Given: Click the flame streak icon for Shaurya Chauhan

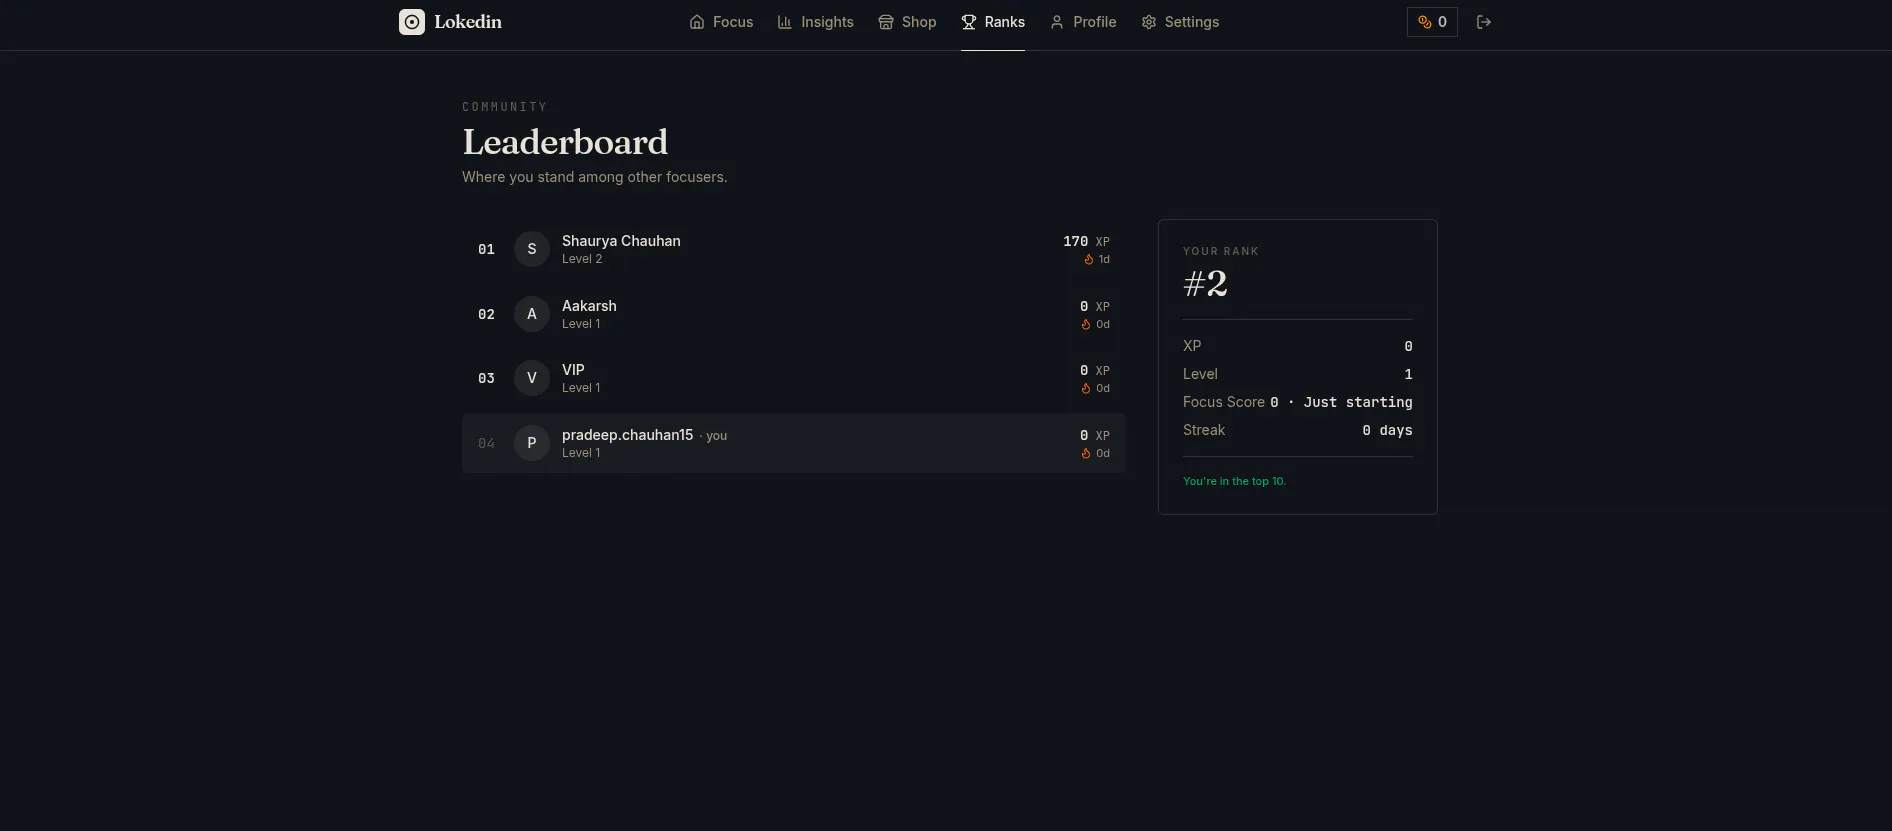Looking at the screenshot, I should coord(1089,259).
